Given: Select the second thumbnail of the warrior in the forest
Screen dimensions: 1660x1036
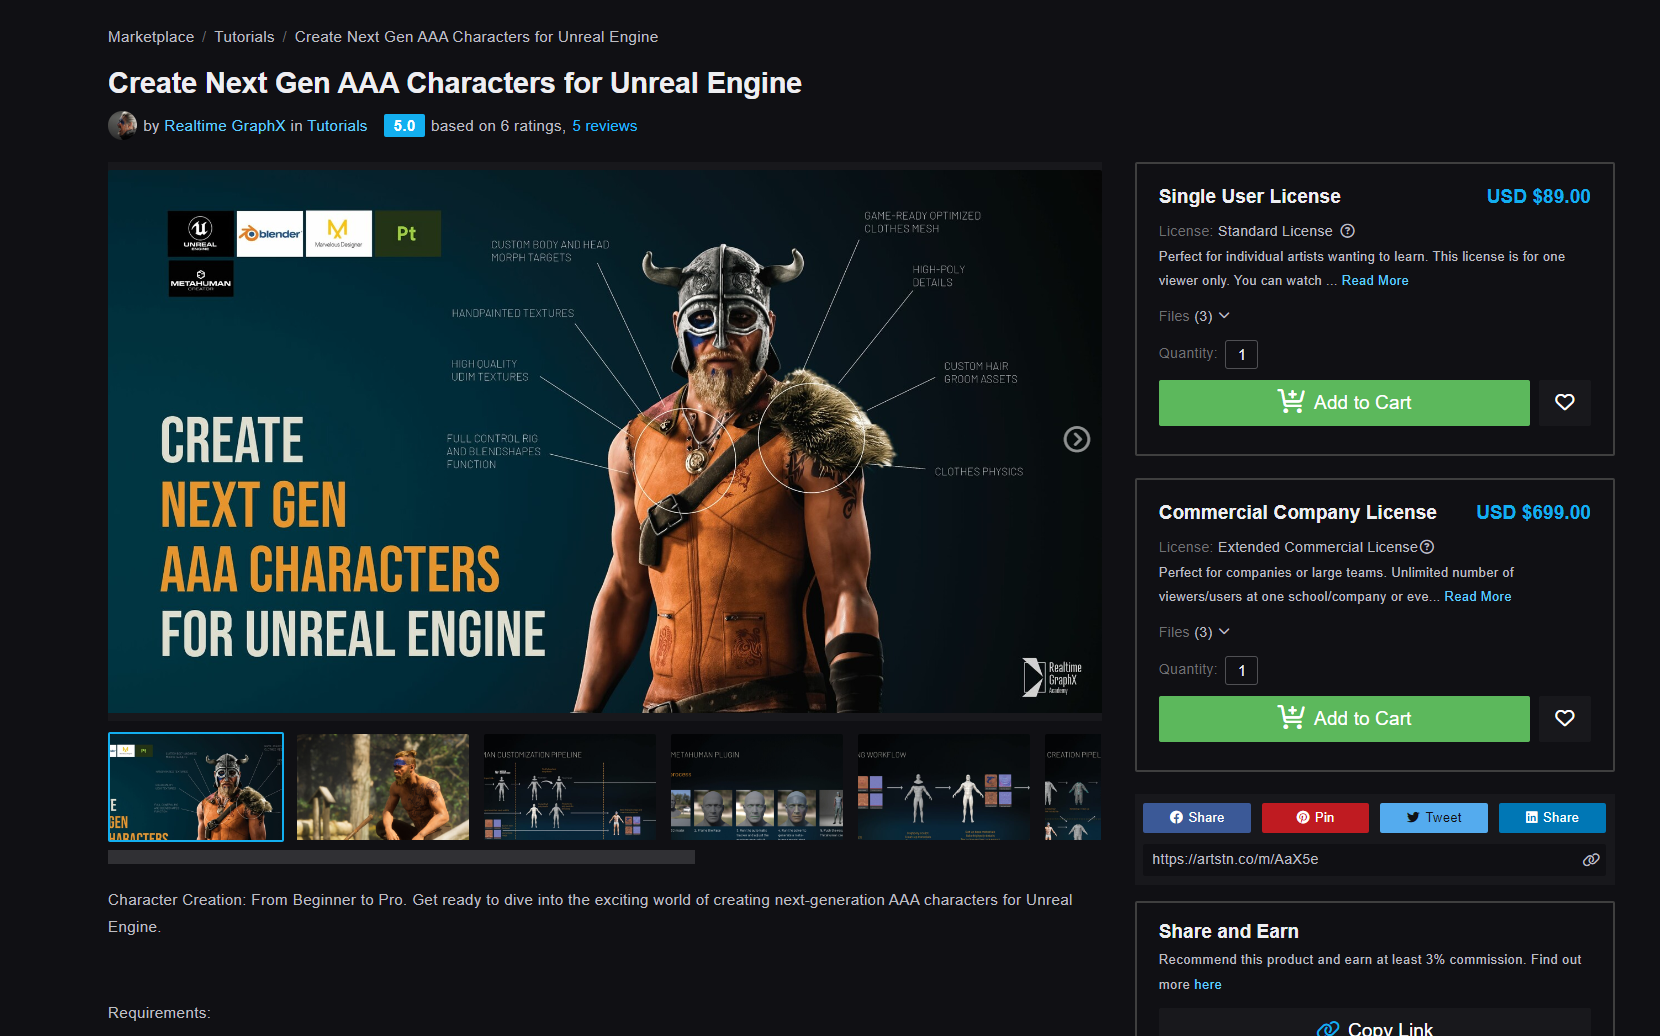Looking at the screenshot, I should (x=383, y=787).
